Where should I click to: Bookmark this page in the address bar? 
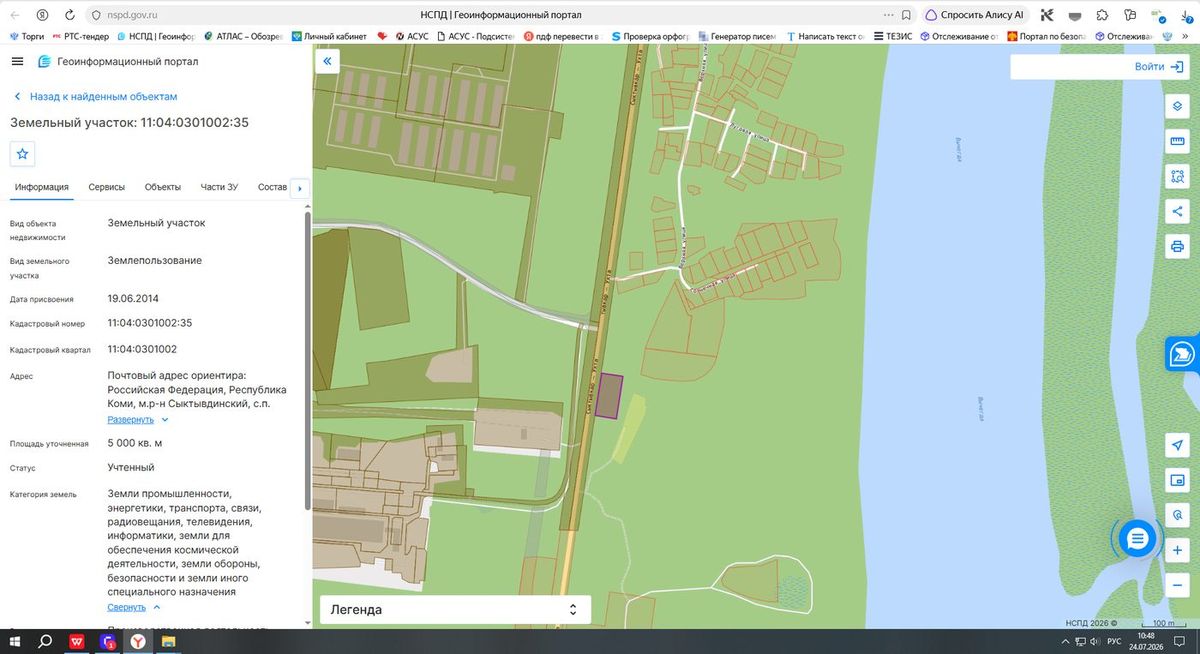click(x=906, y=15)
